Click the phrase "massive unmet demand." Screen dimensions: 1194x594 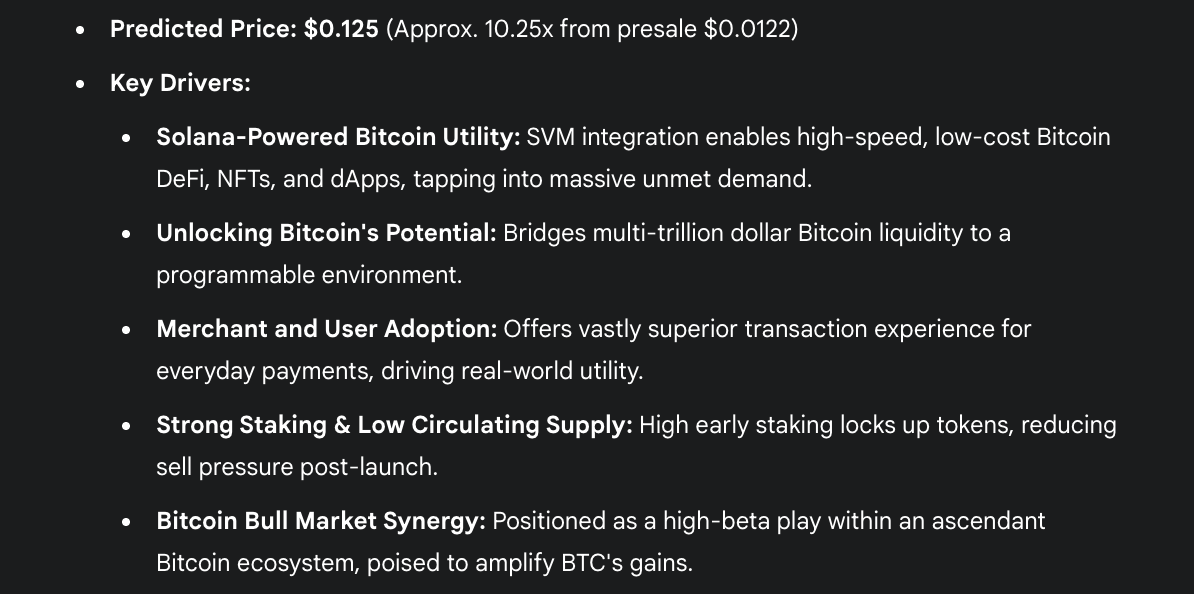pyautogui.click(x=681, y=179)
